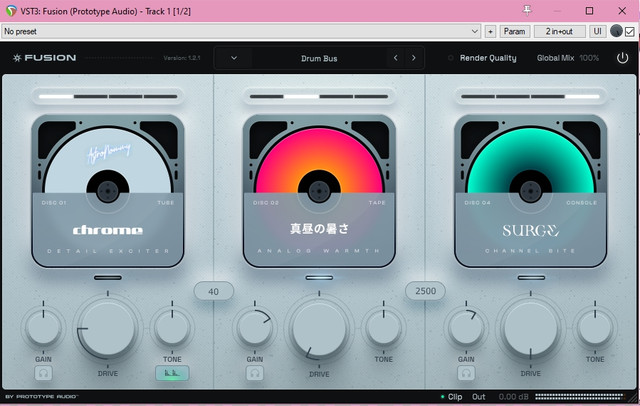Open the No preset combo box
The width and height of the screenshot is (640, 406).
(241, 31)
